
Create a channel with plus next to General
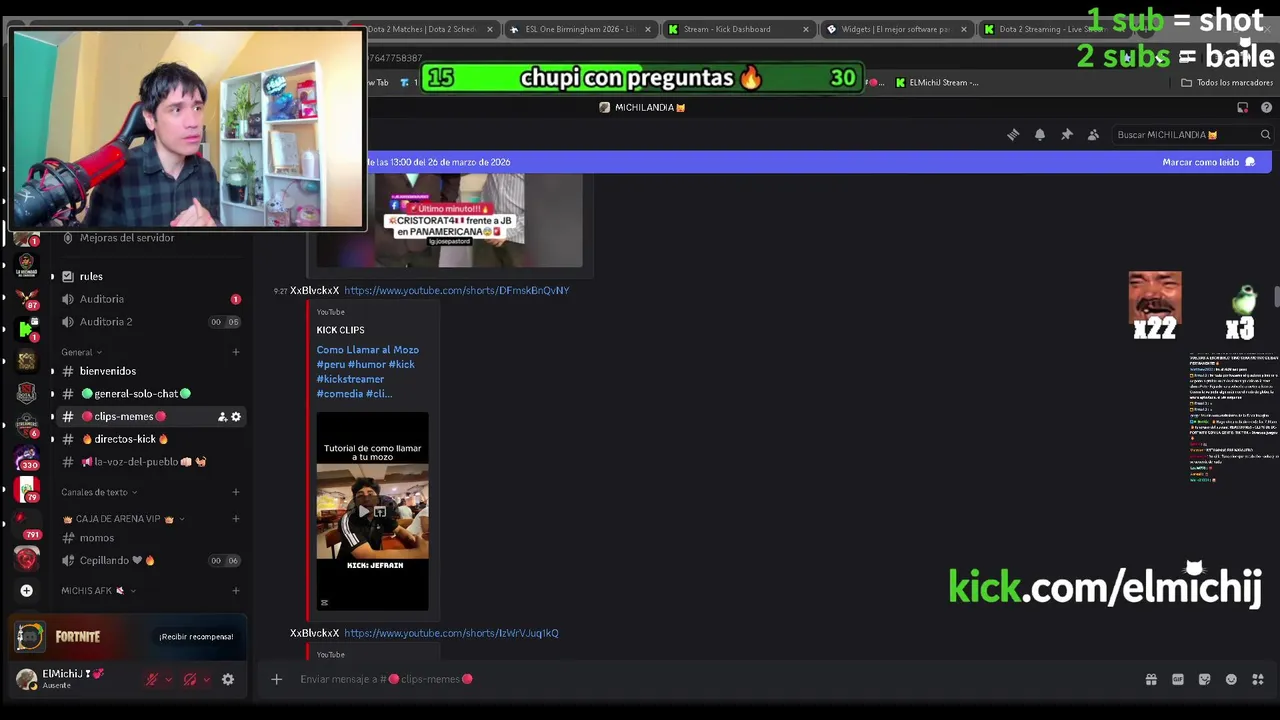(236, 352)
